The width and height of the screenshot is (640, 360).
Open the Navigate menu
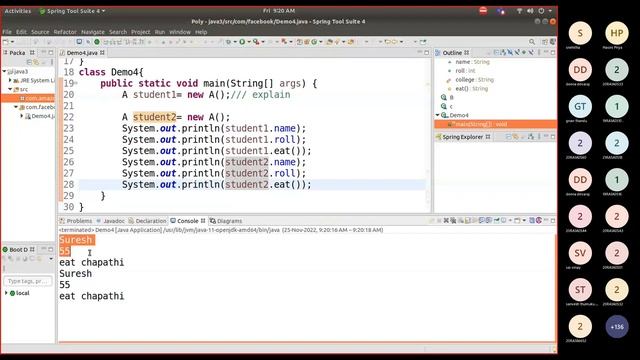(93, 32)
